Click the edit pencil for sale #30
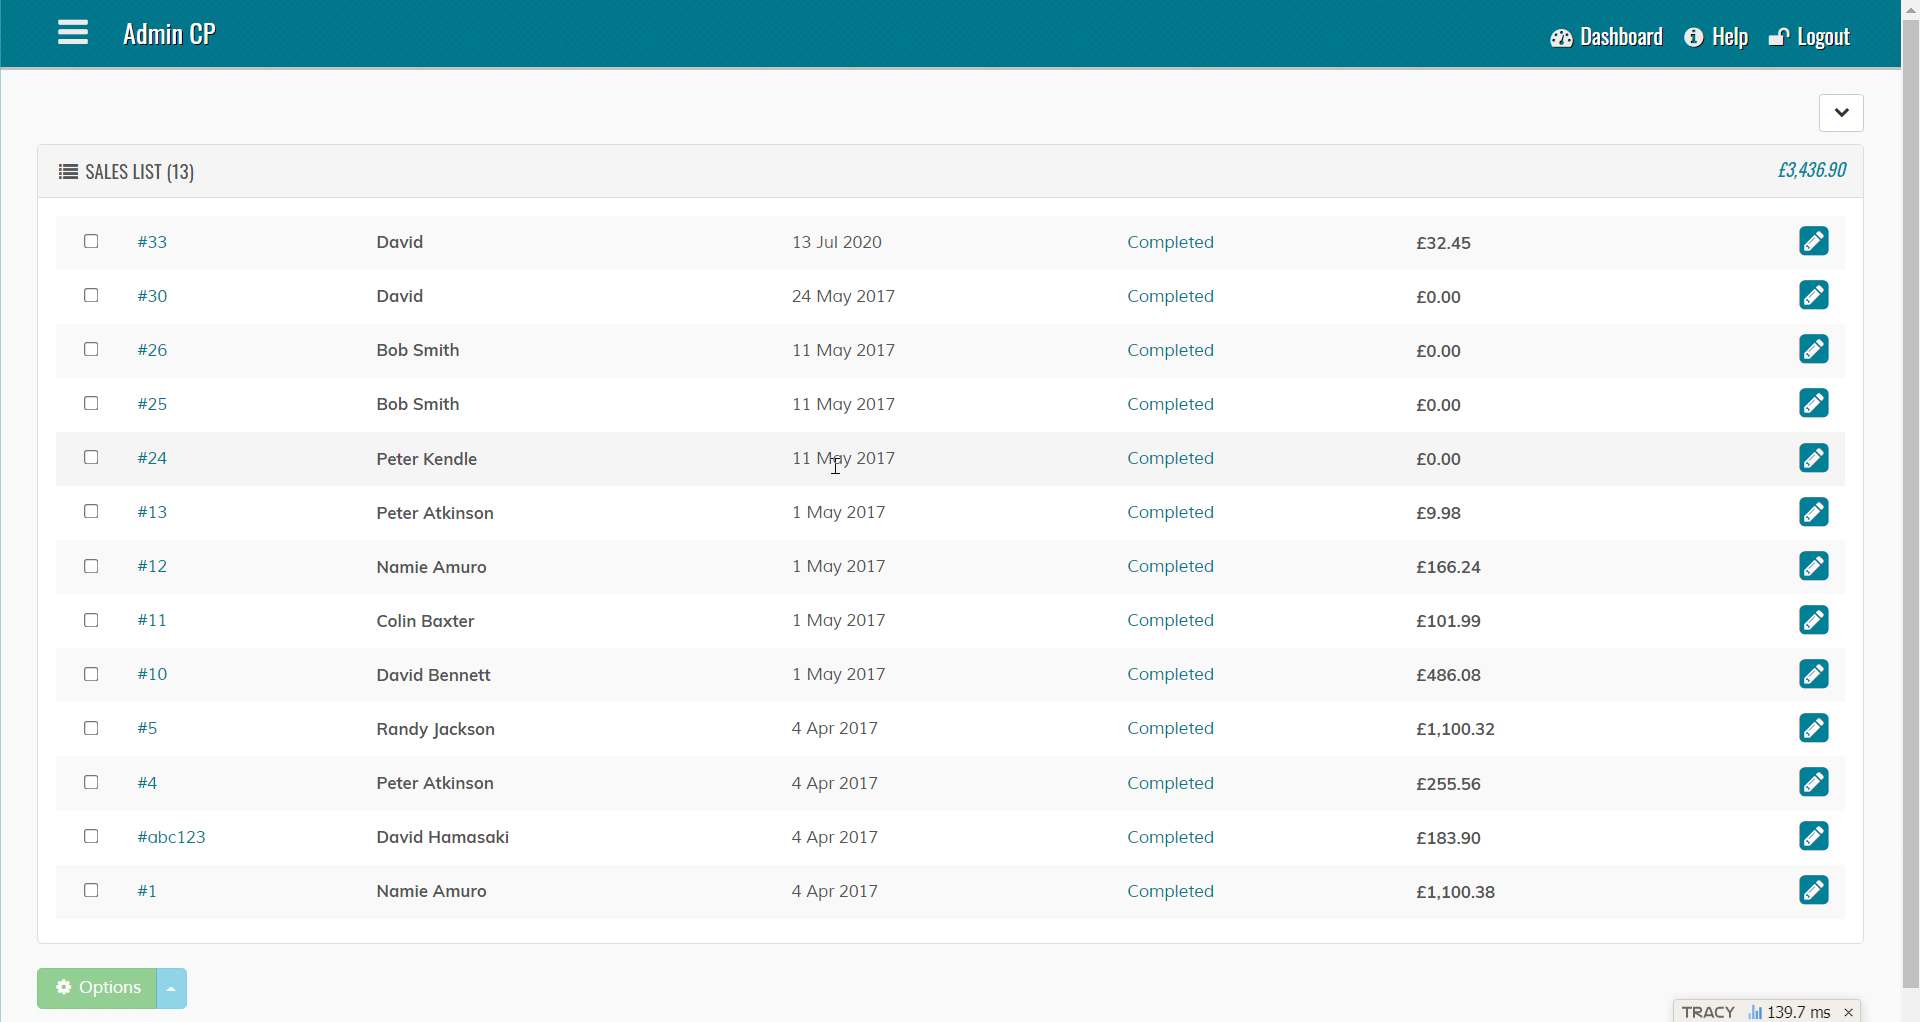The height and width of the screenshot is (1022, 1920). tap(1813, 295)
